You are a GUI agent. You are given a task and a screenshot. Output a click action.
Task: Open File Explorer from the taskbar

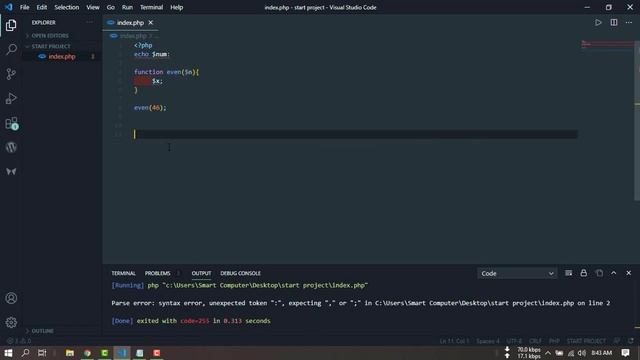[x=70, y=353]
